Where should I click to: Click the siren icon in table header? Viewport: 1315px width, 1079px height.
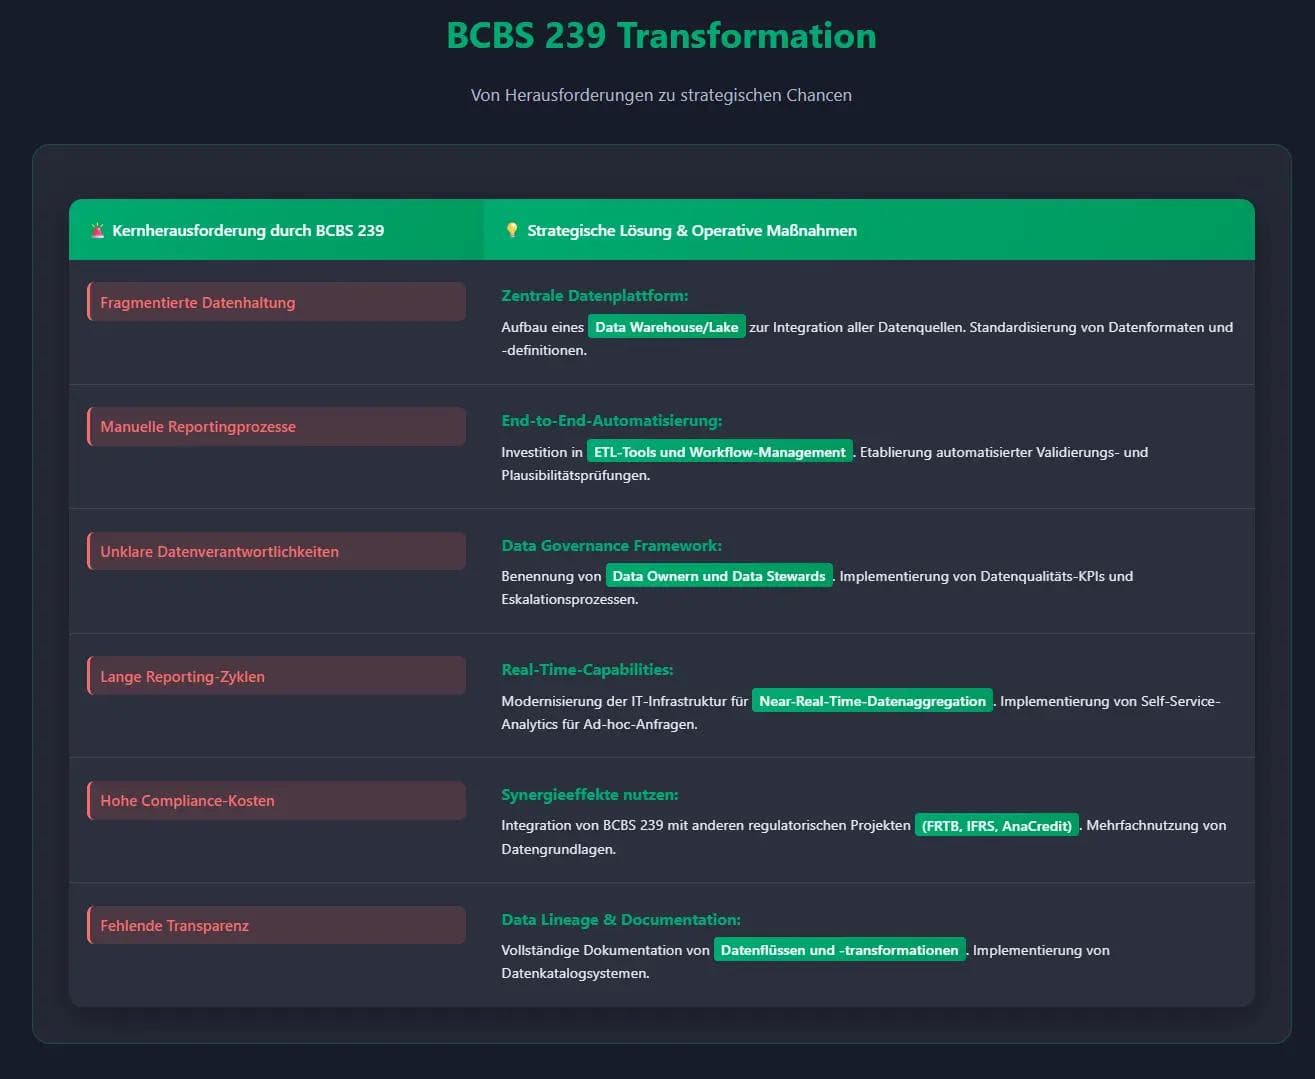[x=97, y=231]
